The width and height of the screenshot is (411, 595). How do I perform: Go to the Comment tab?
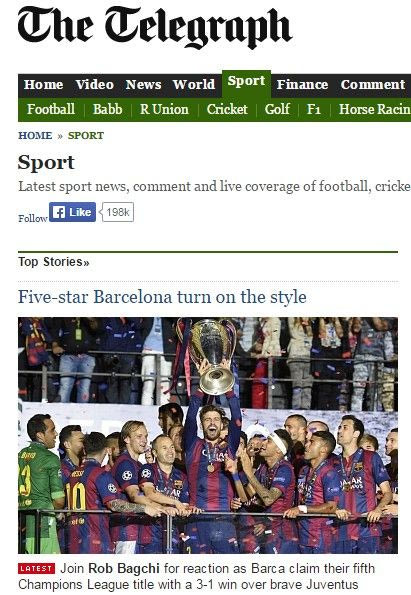point(373,85)
